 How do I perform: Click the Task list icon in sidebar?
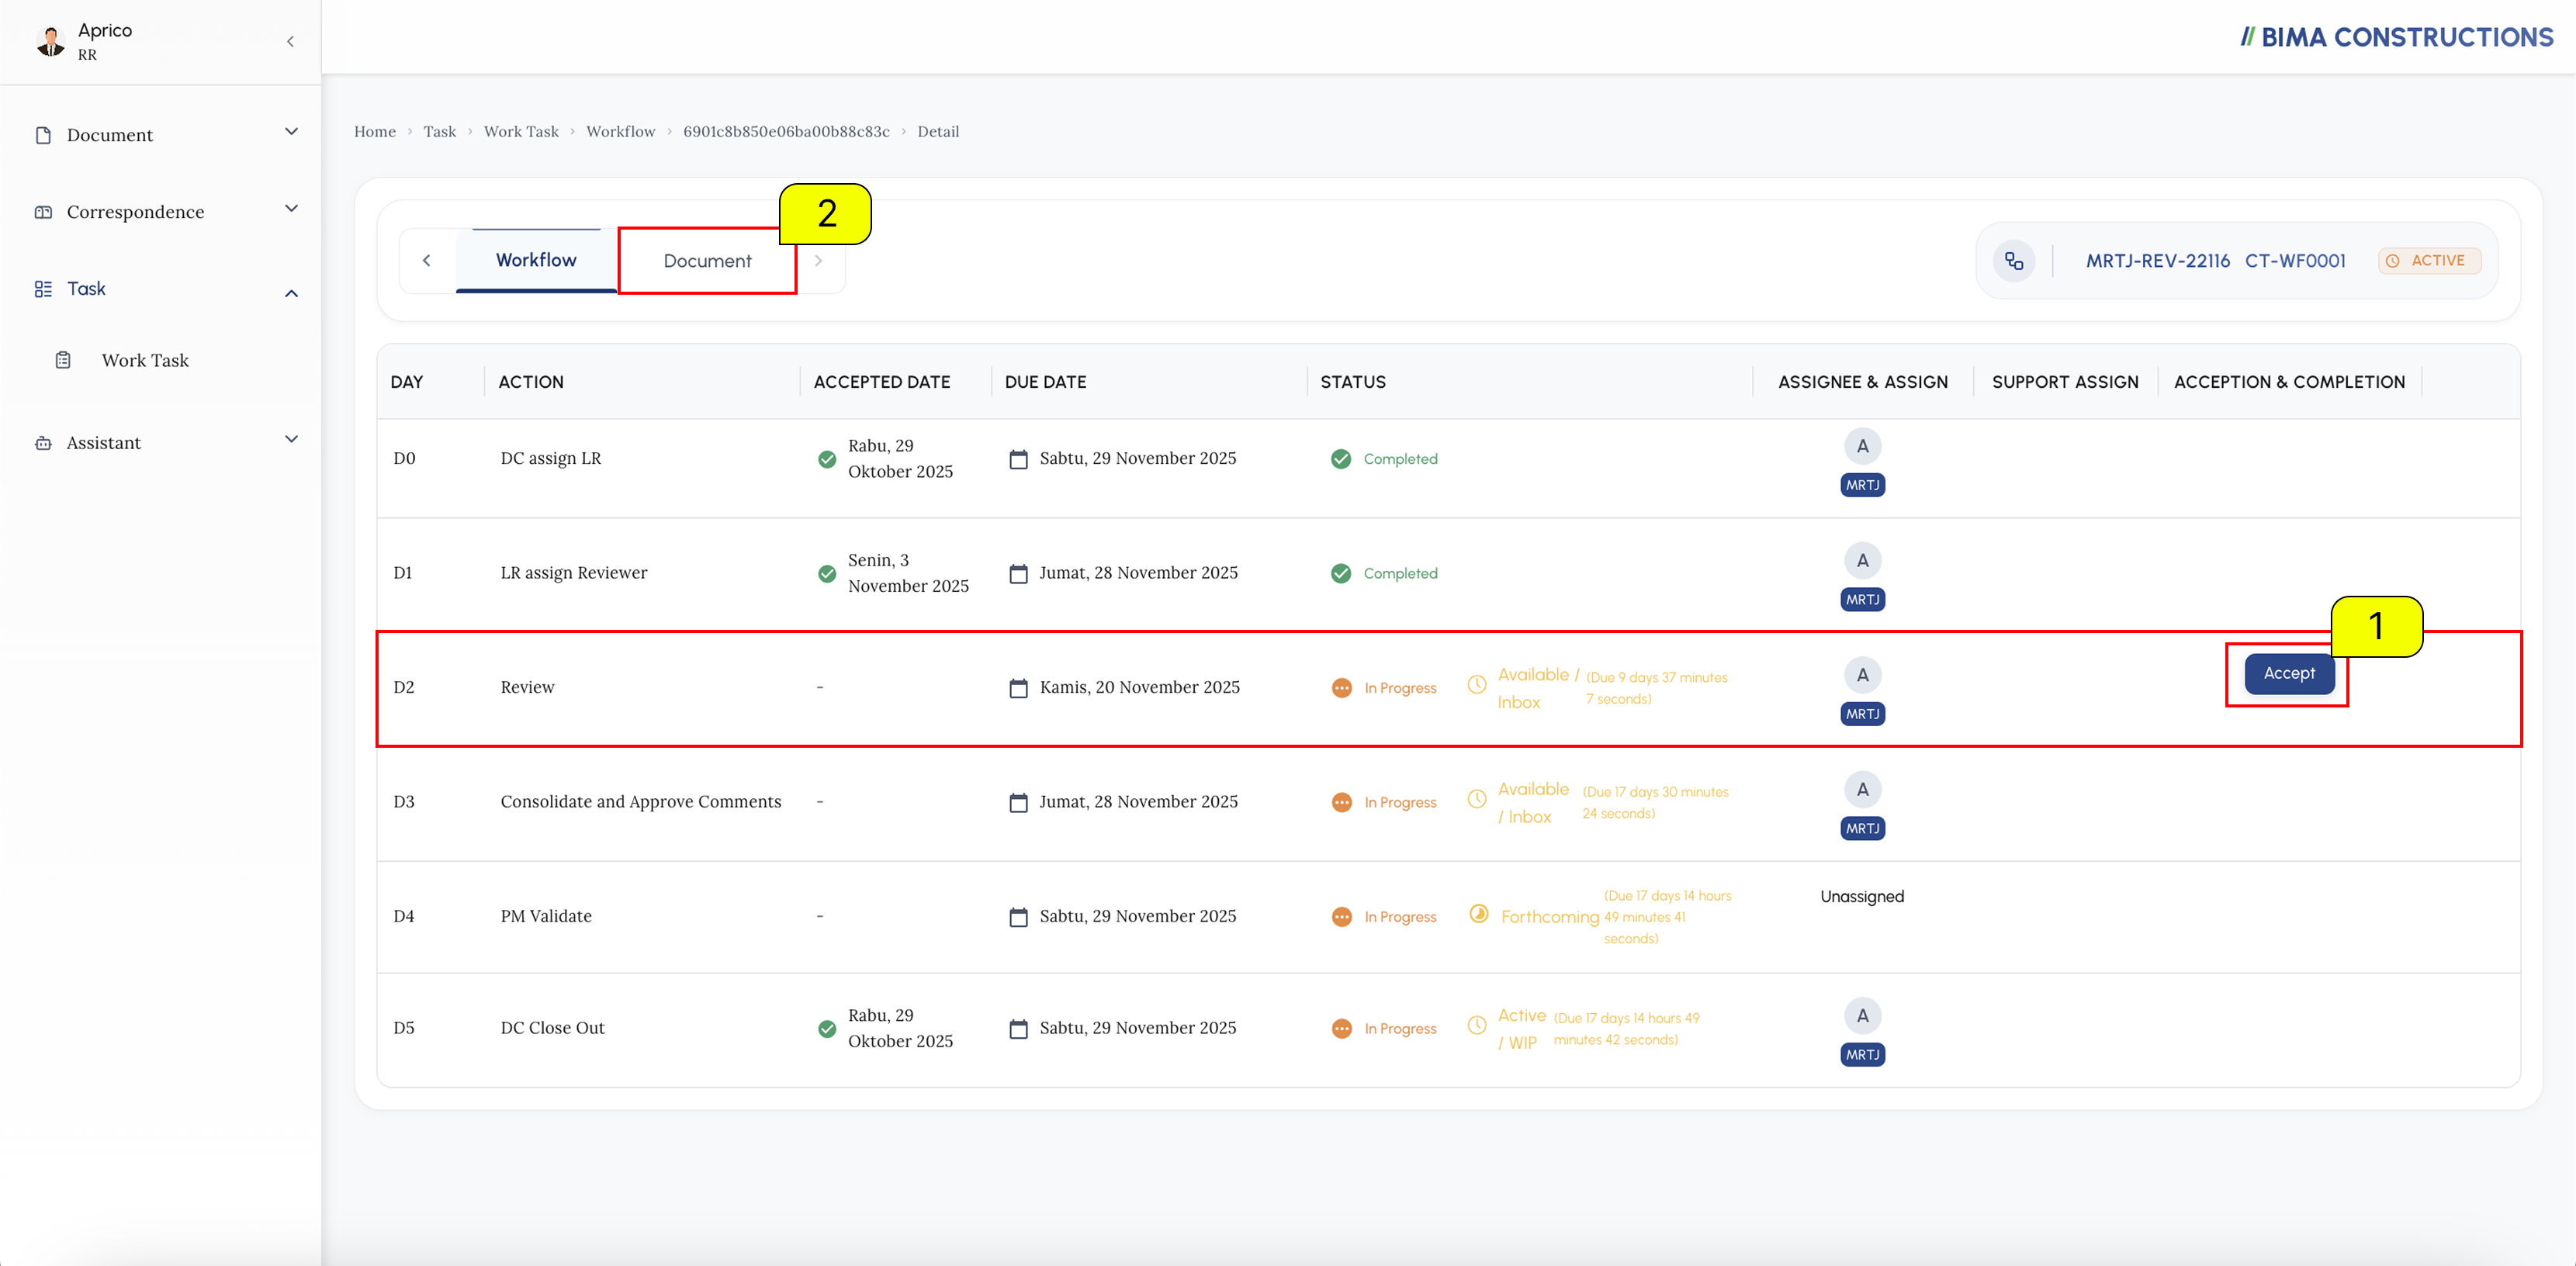click(43, 289)
